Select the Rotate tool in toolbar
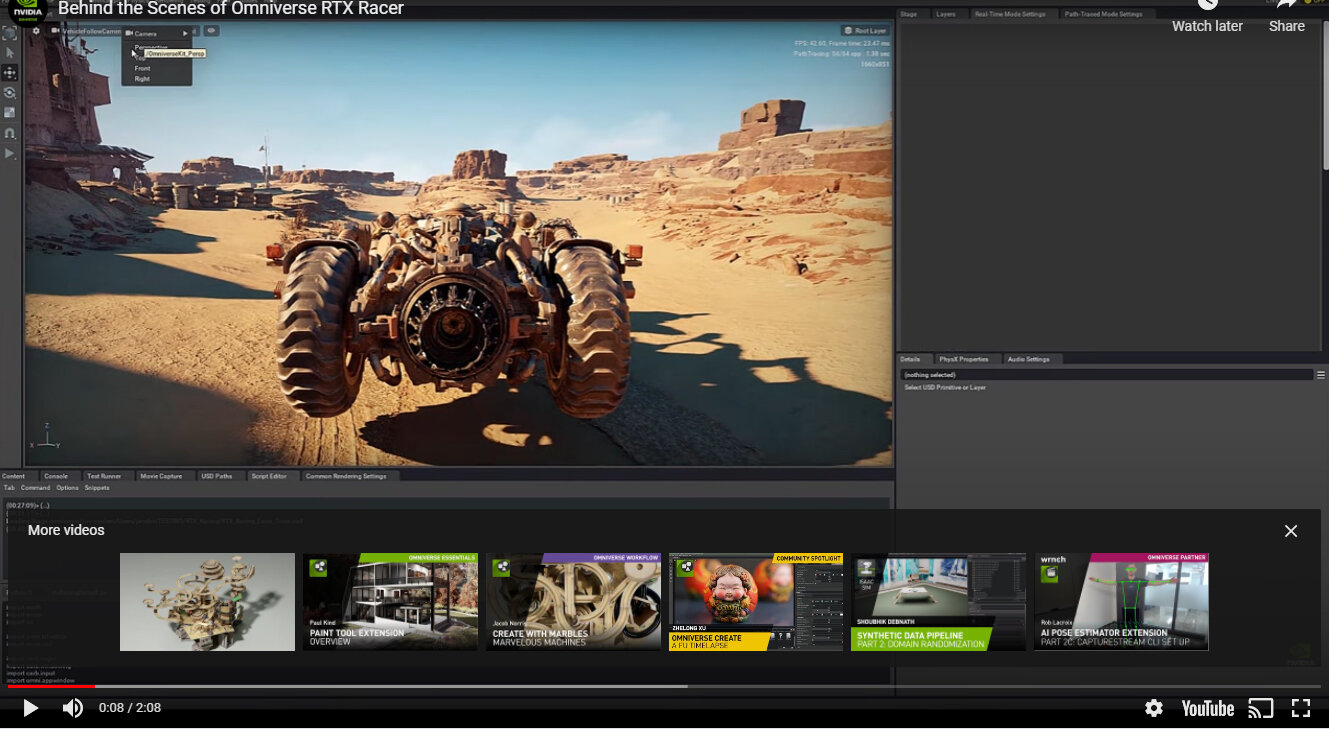The image size is (1329, 732). (10, 93)
